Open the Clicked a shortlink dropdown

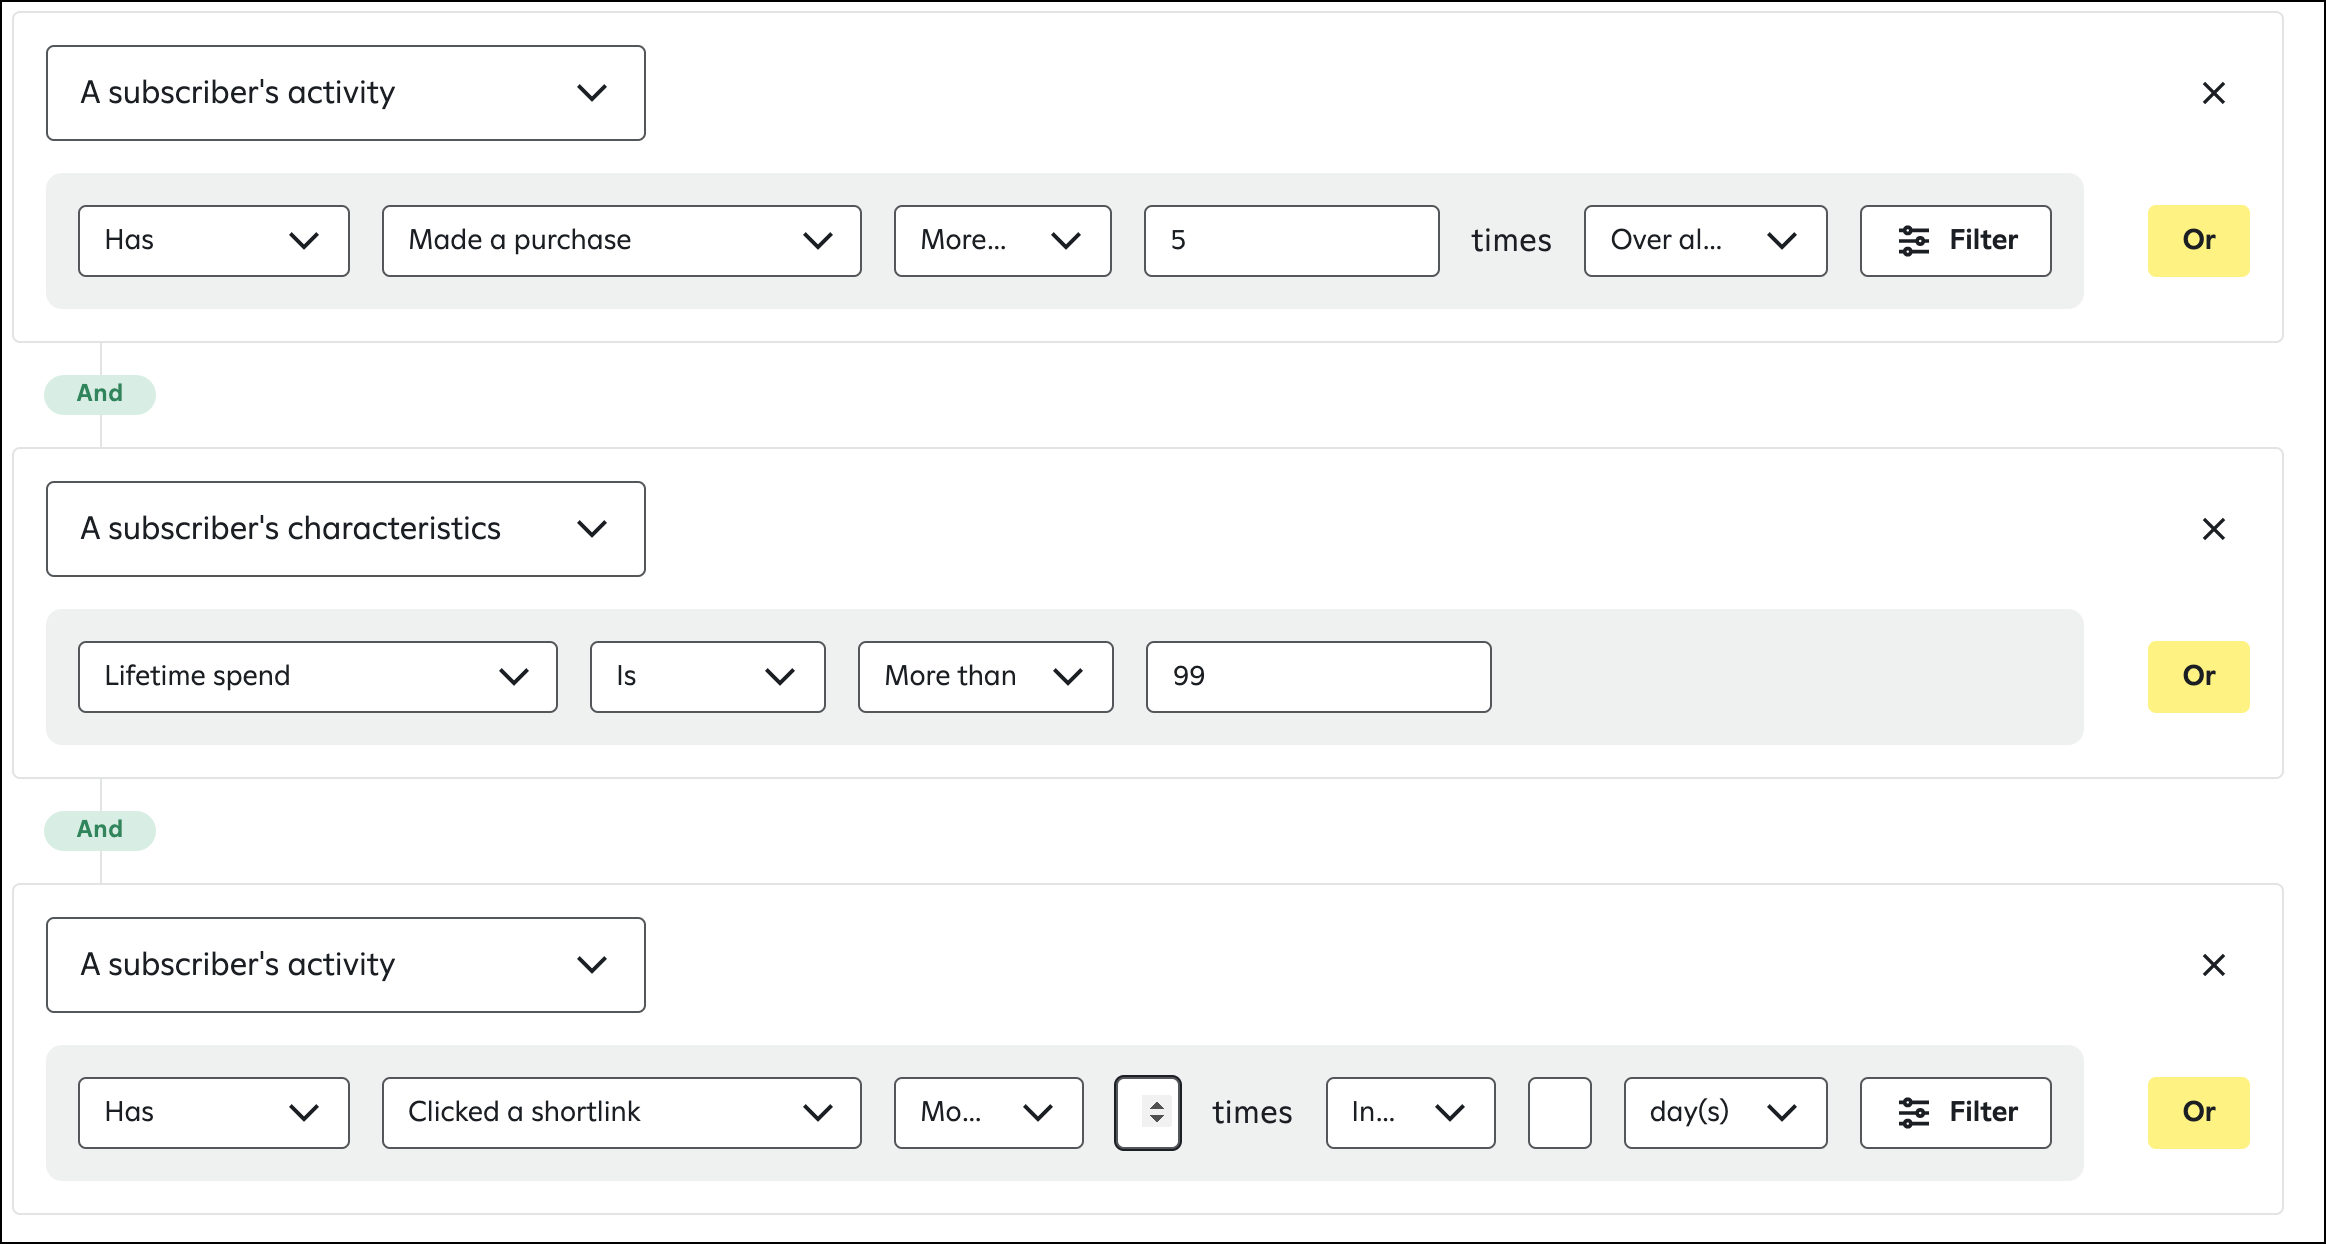(621, 1113)
